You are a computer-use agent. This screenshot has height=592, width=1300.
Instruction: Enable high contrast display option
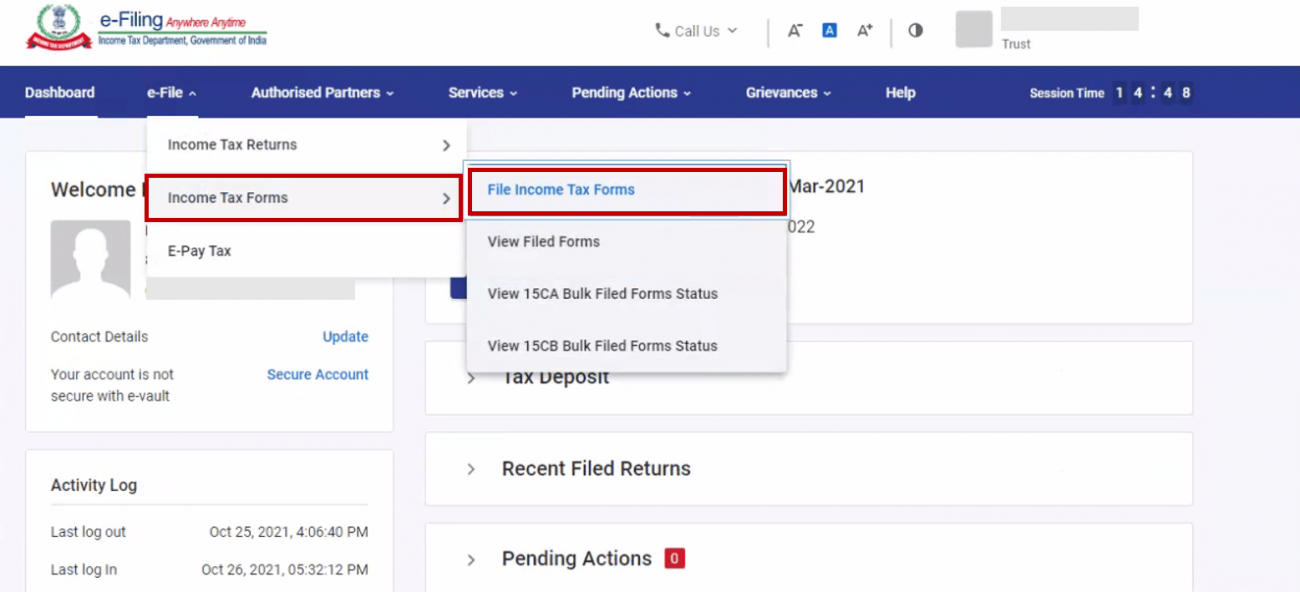915,30
